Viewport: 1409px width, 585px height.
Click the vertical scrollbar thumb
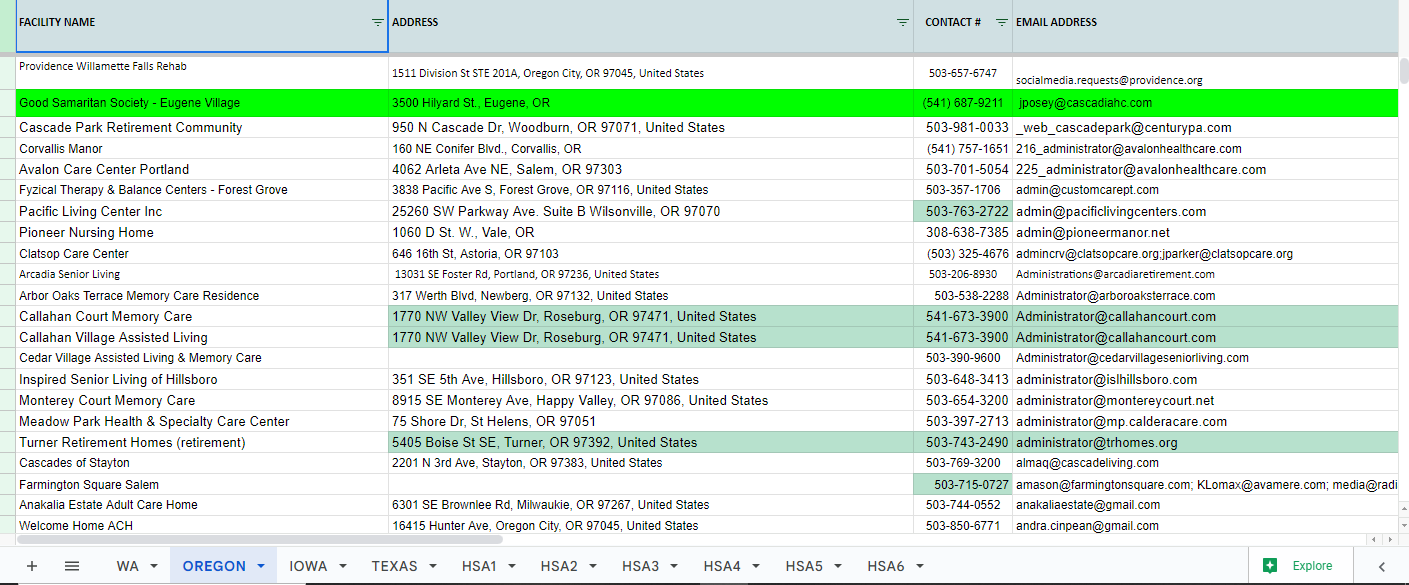[1403, 70]
